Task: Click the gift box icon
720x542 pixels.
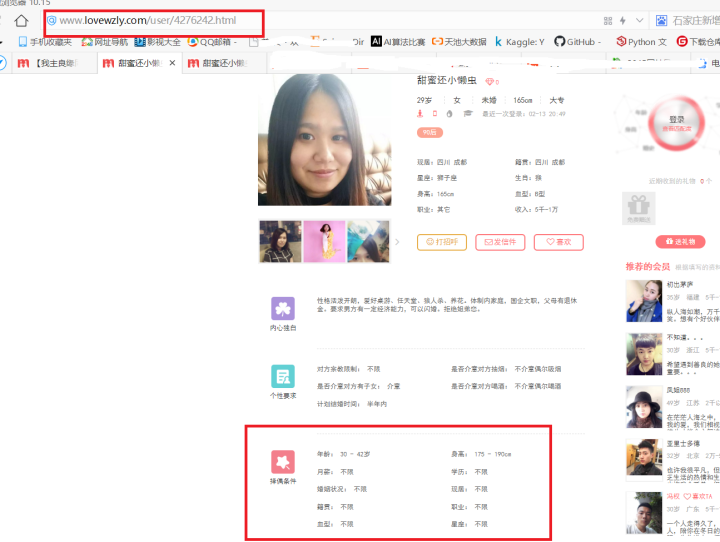Action: coord(638,209)
